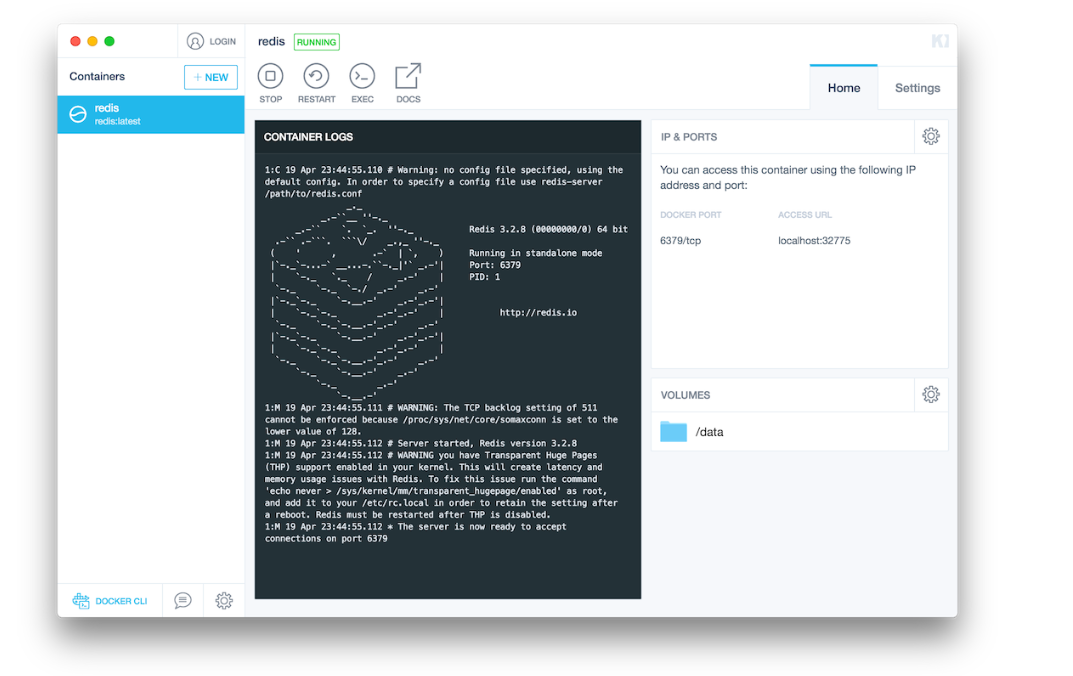This screenshot has height=676, width=1073.
Task: Open preferences gear in sidebar footer
Action: click(224, 601)
